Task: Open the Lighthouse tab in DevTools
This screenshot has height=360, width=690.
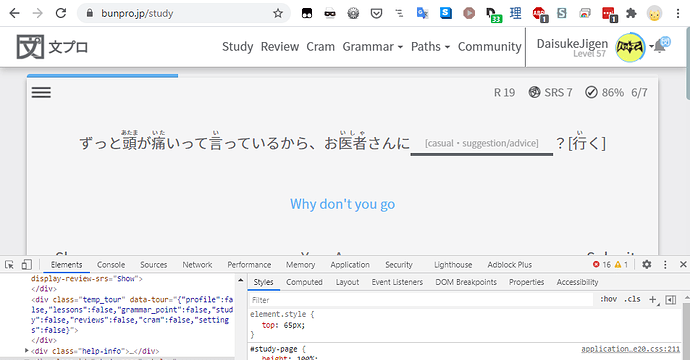Action: [x=453, y=264]
